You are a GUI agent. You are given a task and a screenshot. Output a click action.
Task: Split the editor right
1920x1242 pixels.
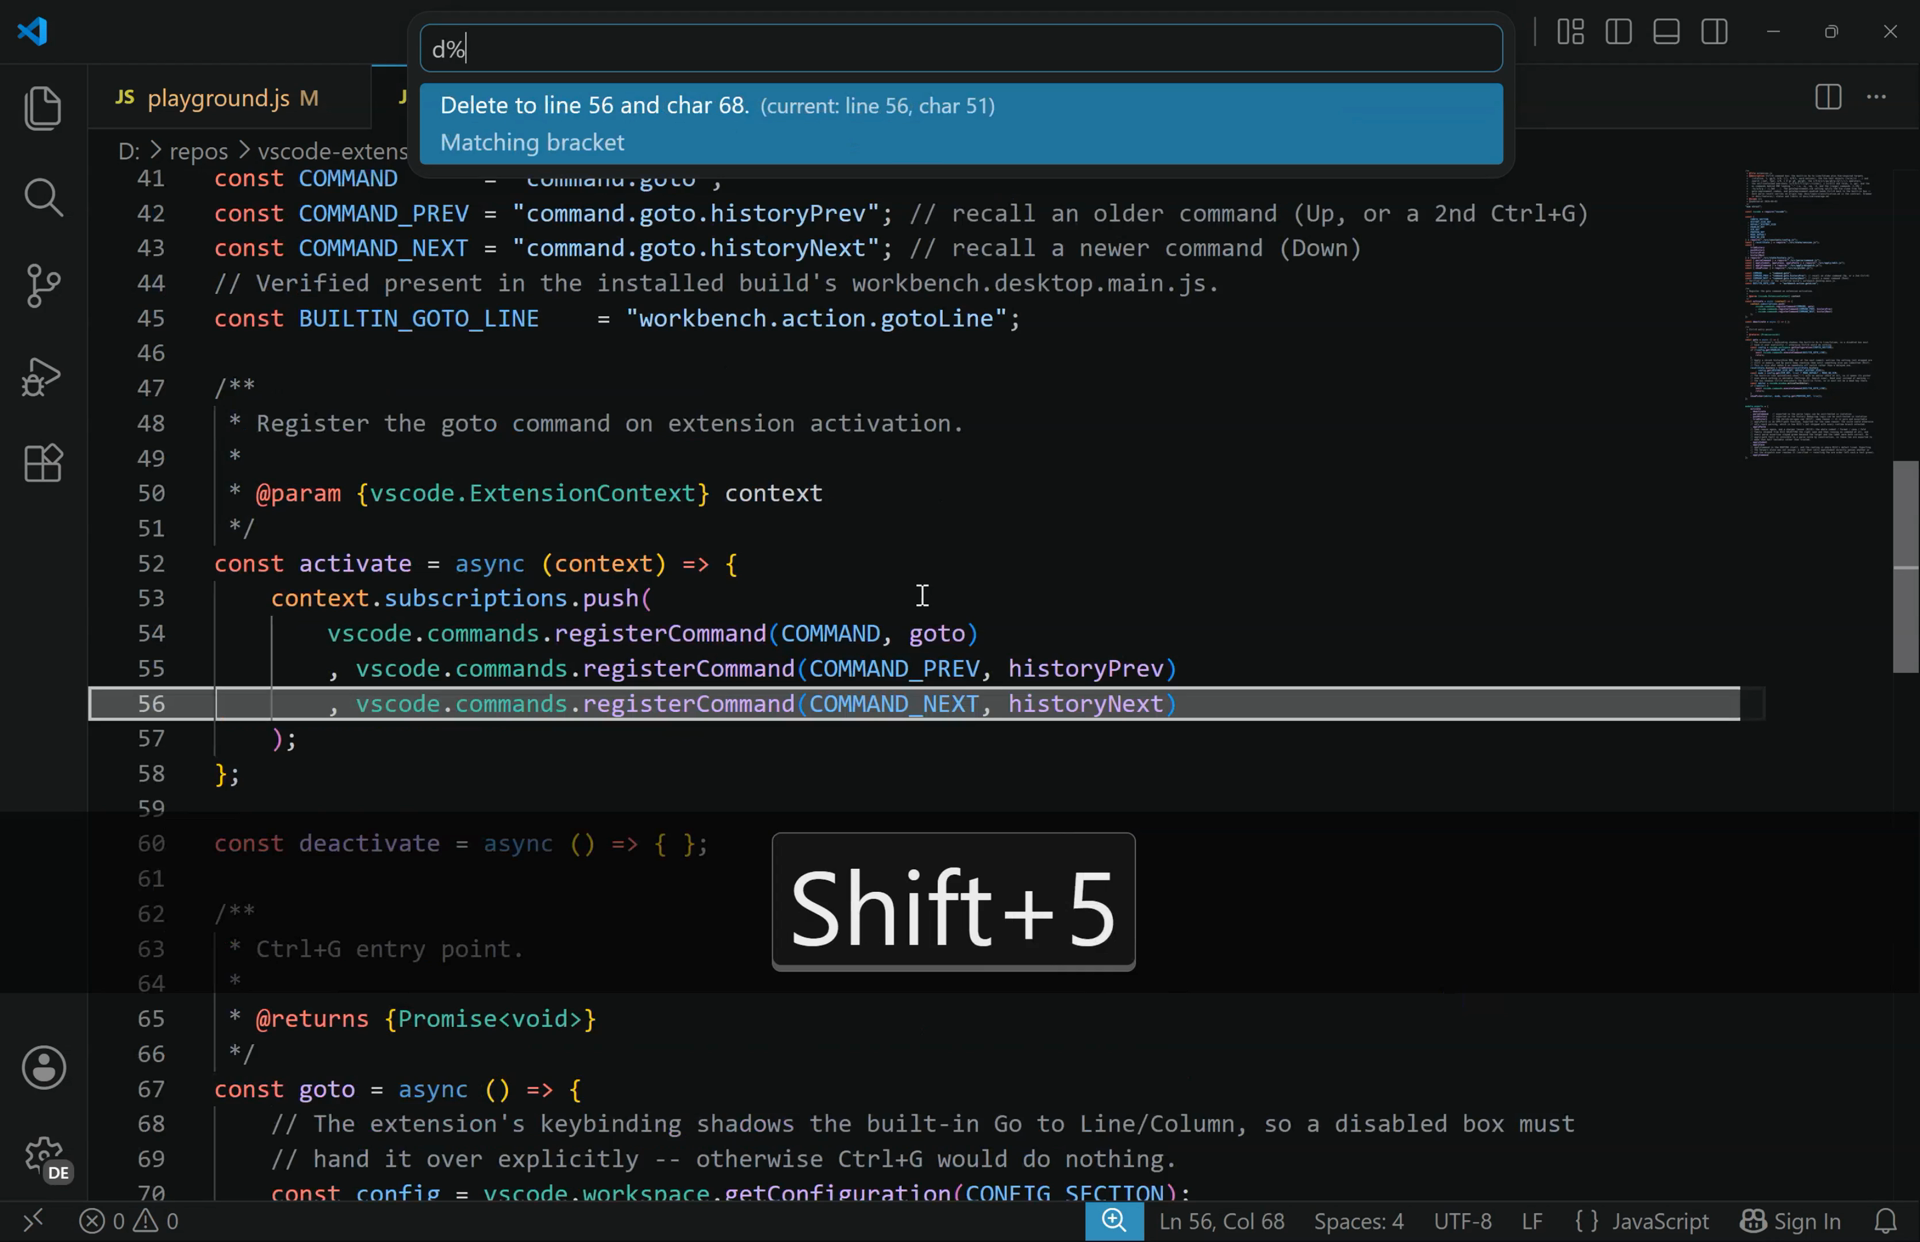[1828, 96]
